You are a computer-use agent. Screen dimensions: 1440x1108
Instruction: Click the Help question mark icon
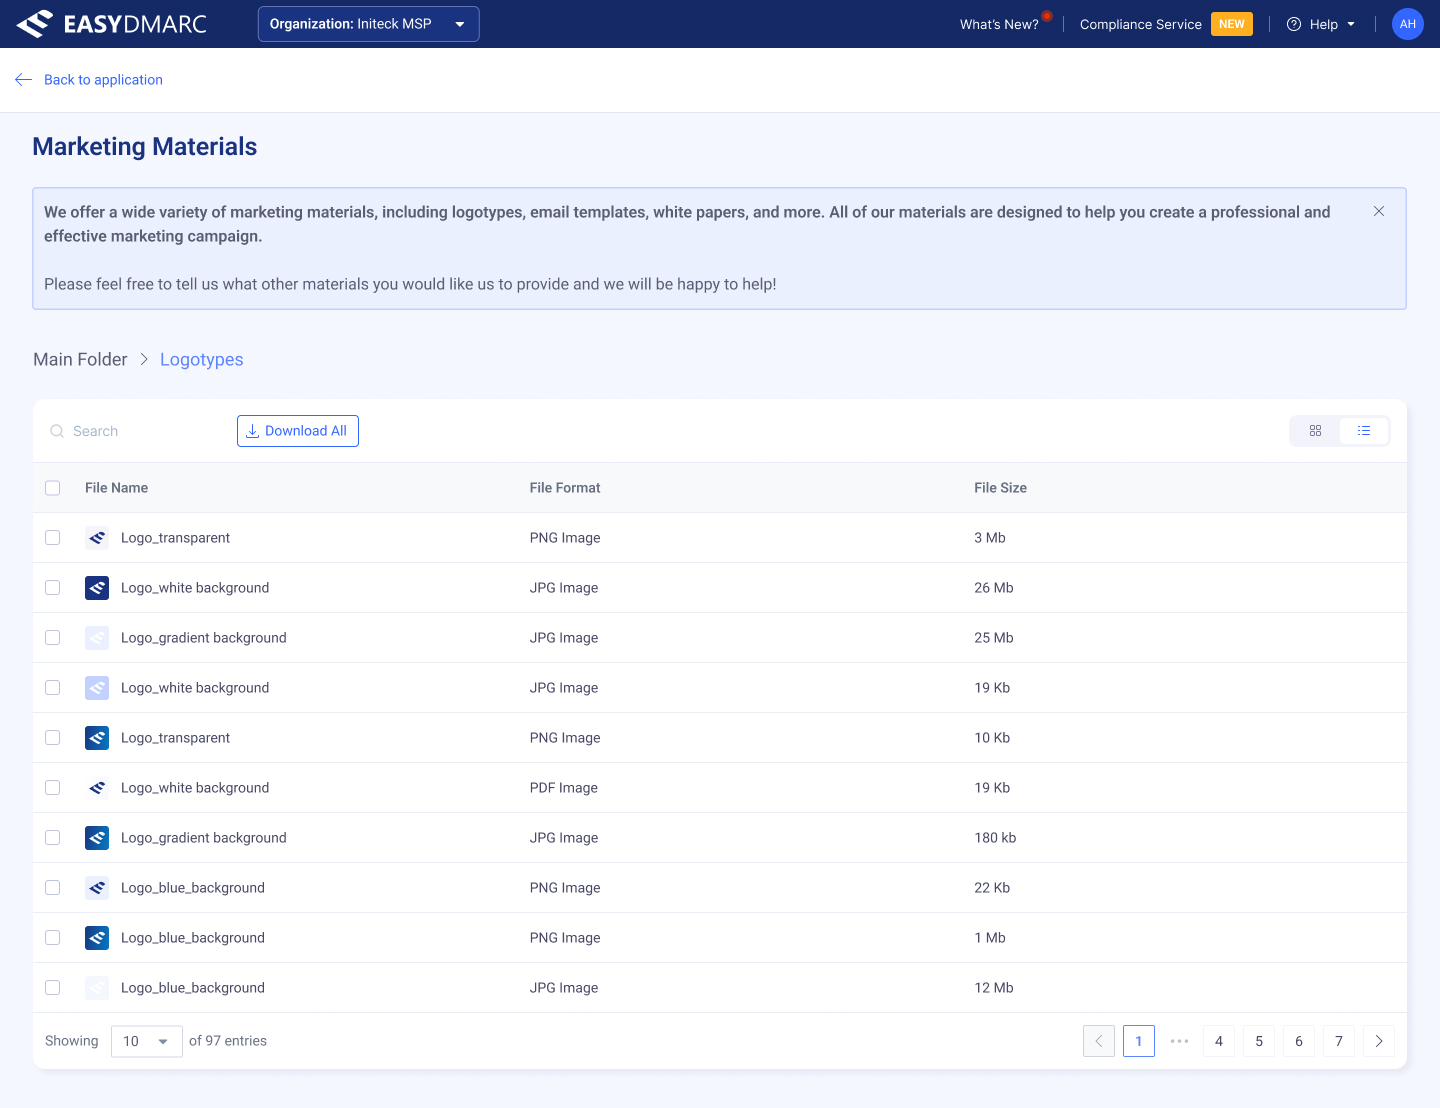point(1294,24)
